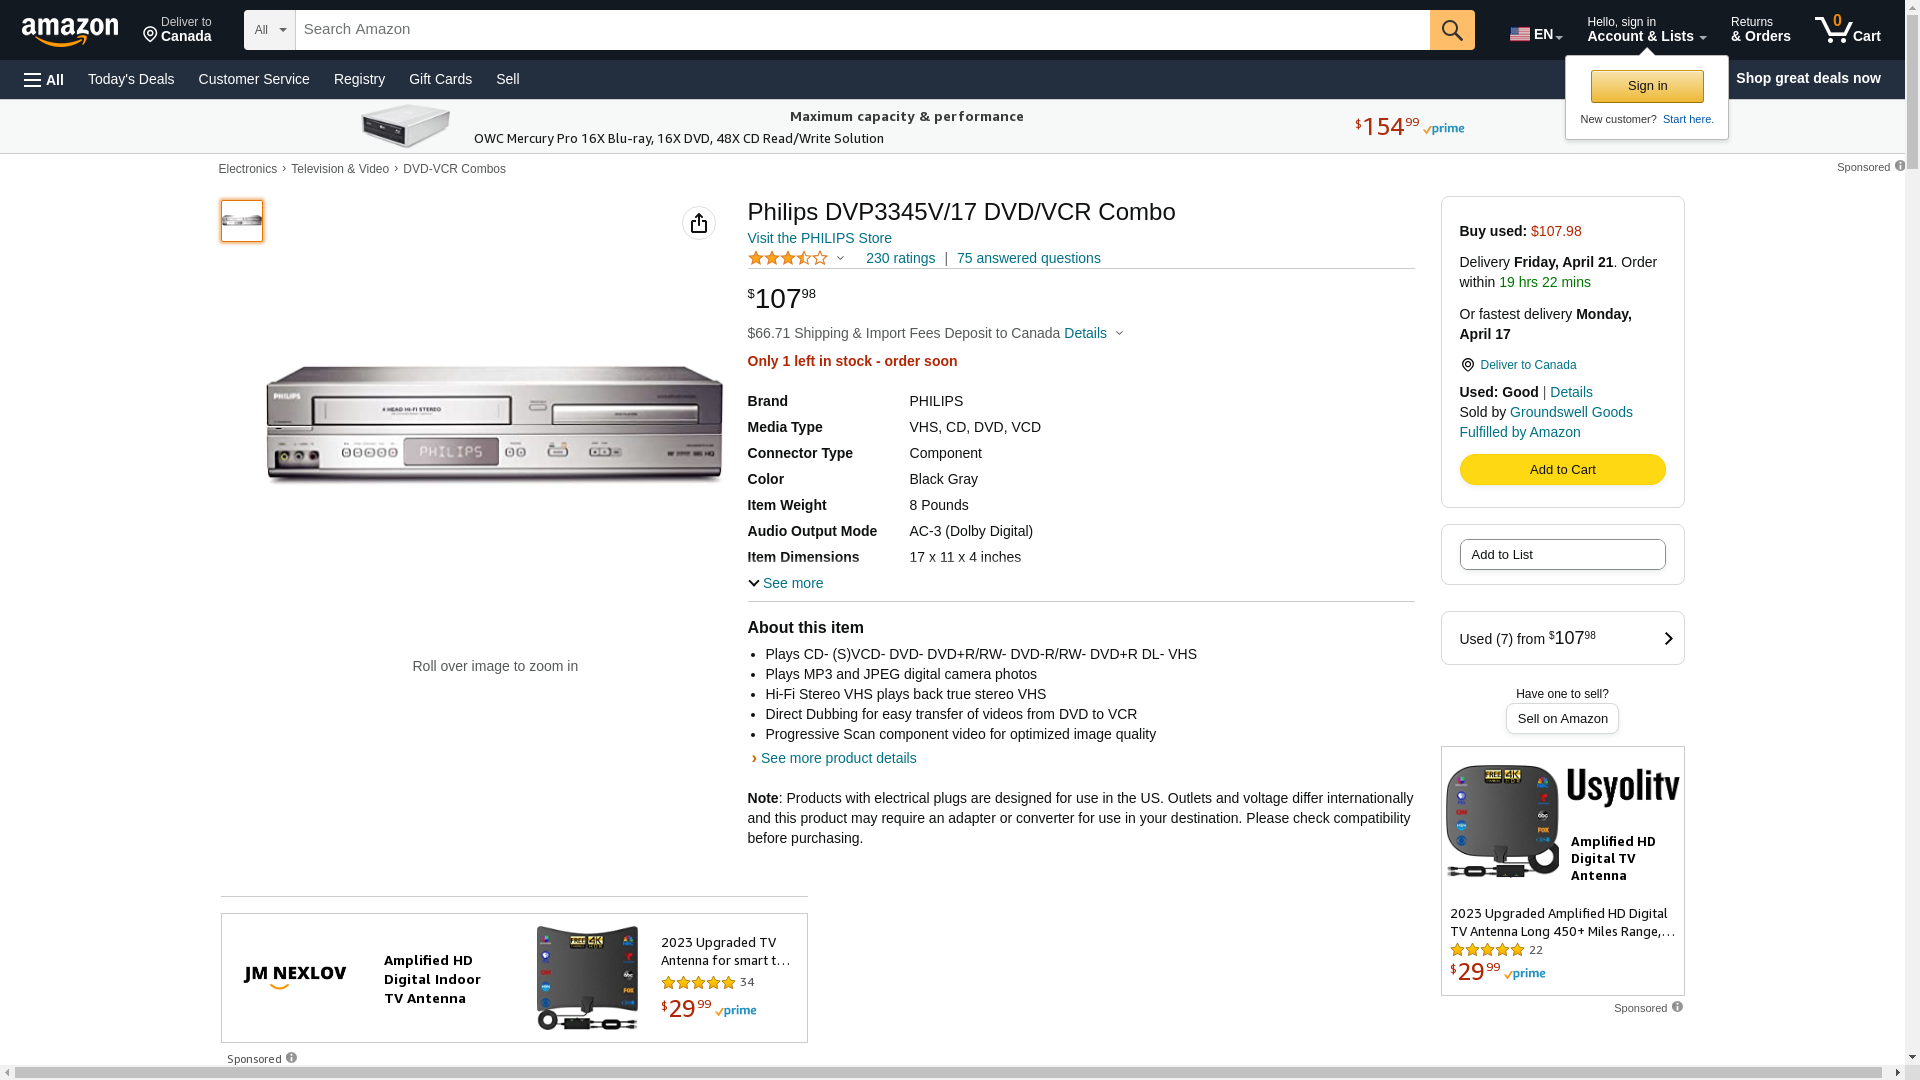Expand the rating breakdown arrow
This screenshot has height=1080, width=1920.
(x=840, y=258)
